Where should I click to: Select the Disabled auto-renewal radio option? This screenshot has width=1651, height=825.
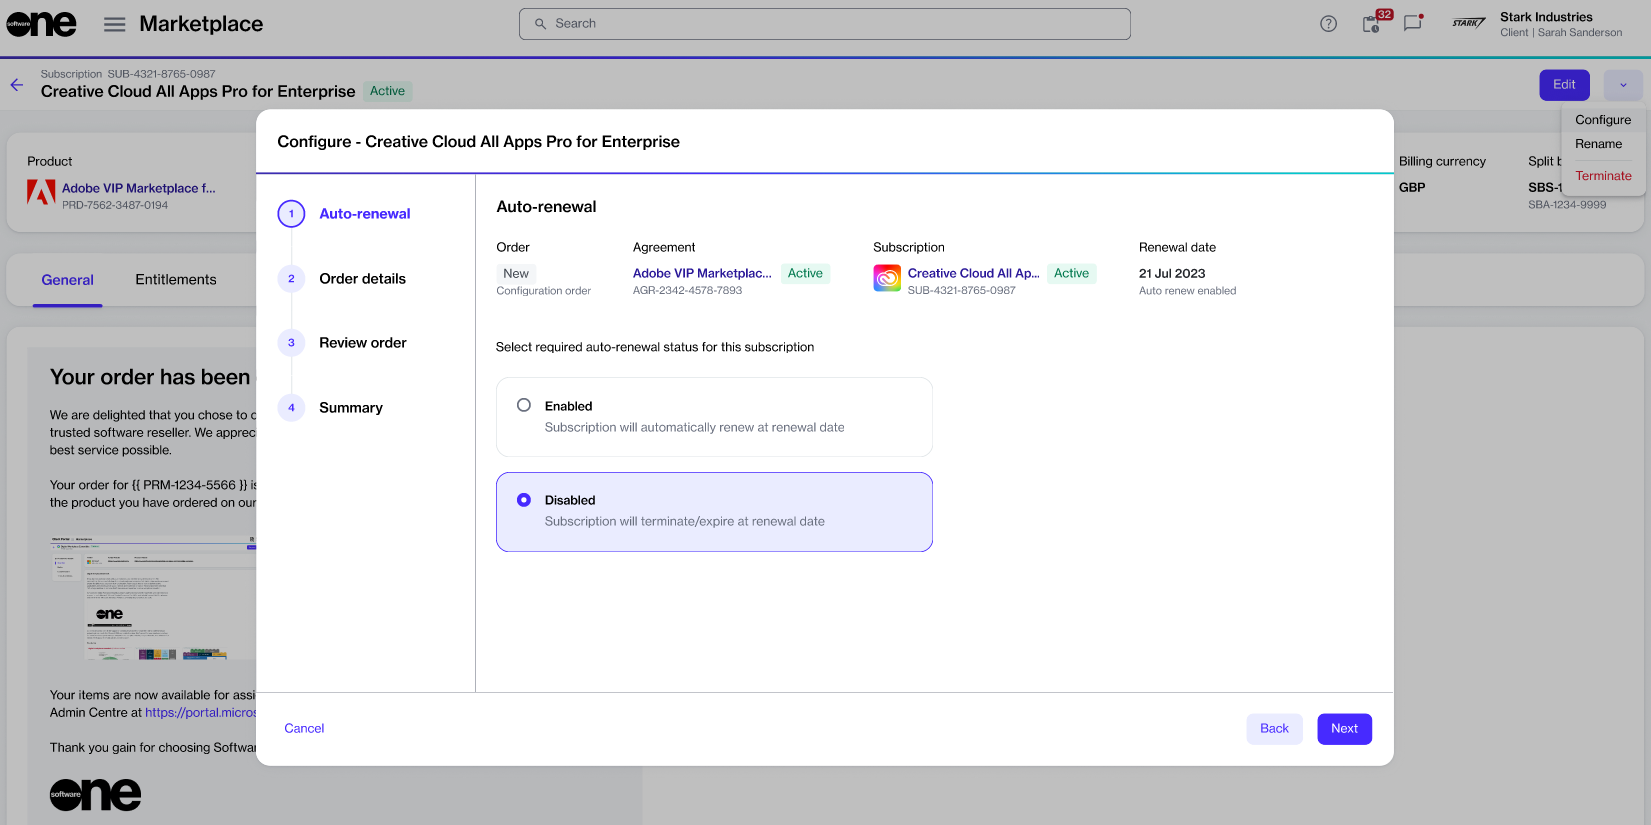tap(524, 500)
